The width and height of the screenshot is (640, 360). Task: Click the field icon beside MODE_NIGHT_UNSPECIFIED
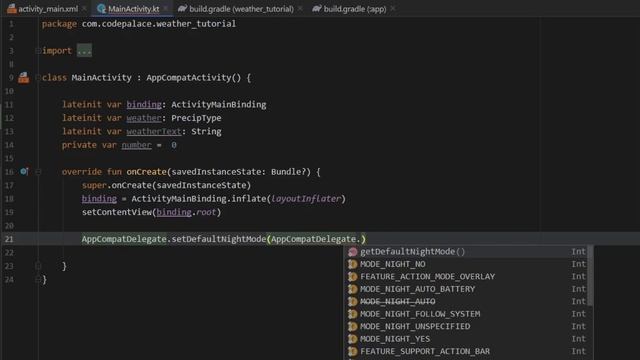point(353,327)
